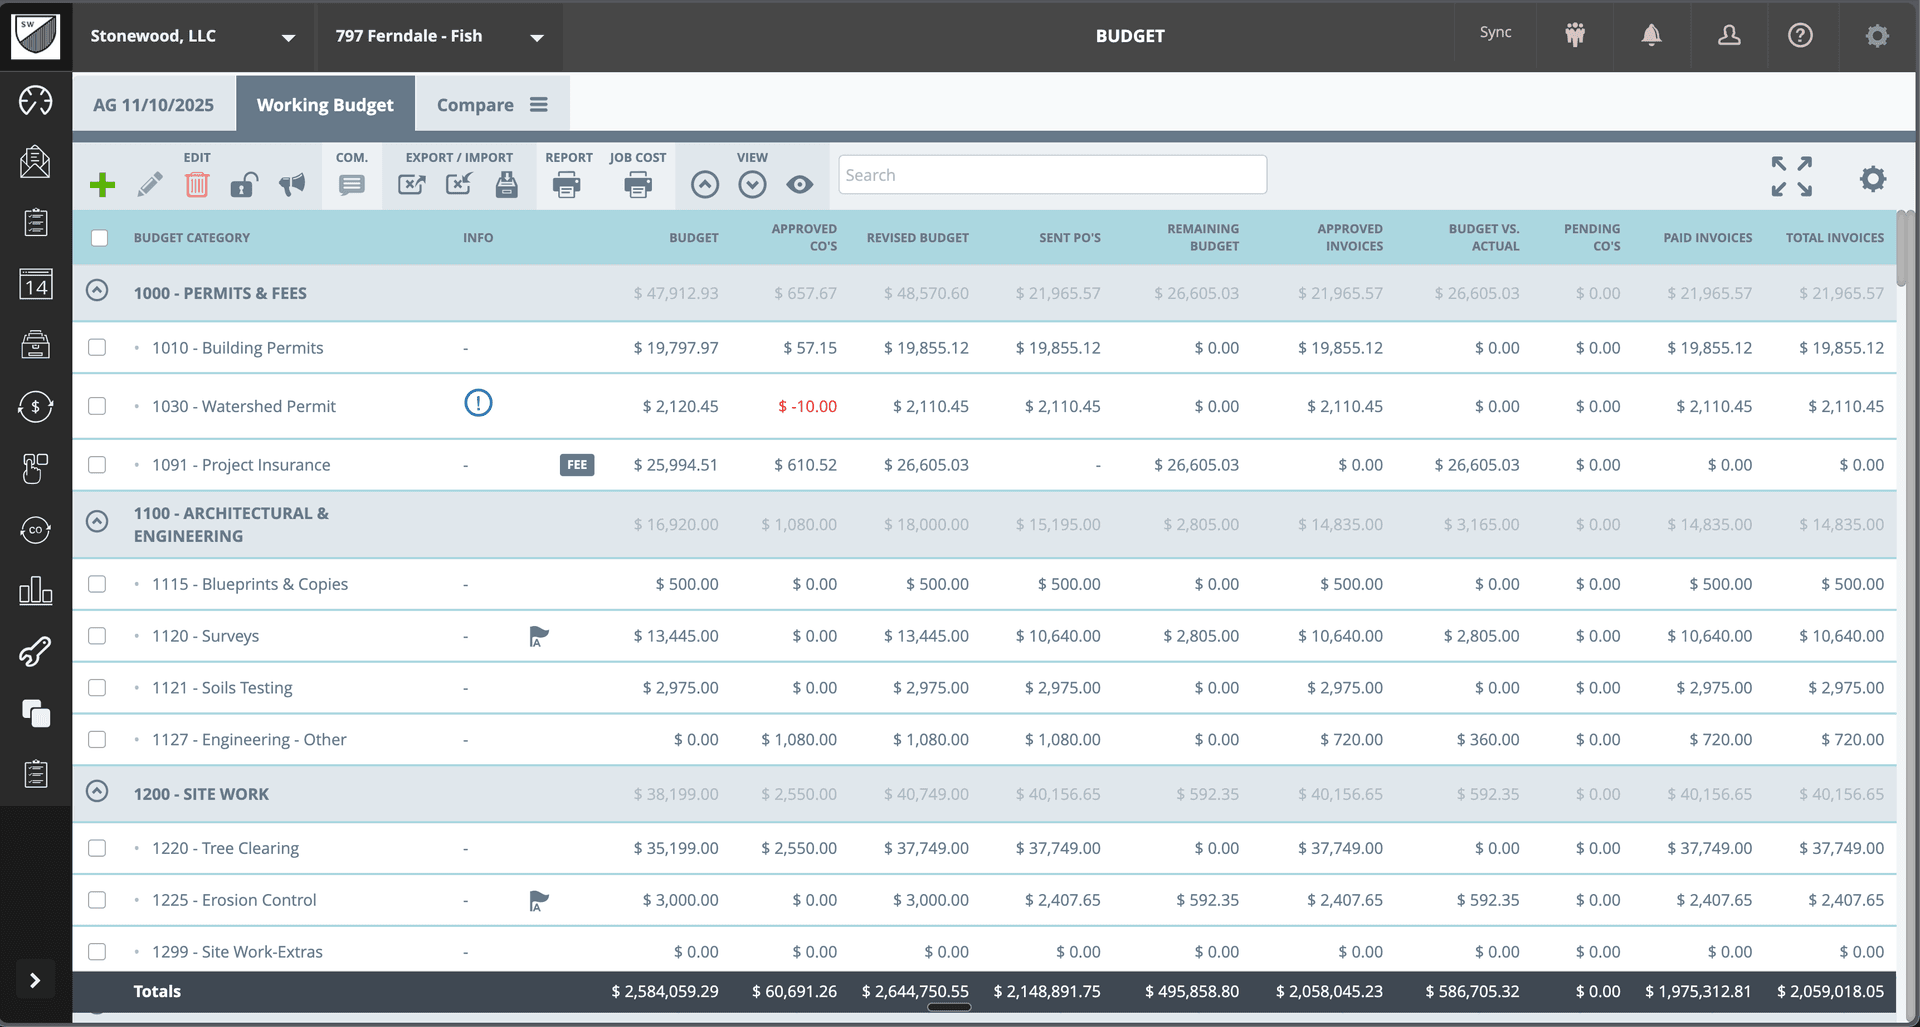Check the checkbox next to 1220 - Tree Clearing
This screenshot has height=1027, width=1920.
point(97,847)
